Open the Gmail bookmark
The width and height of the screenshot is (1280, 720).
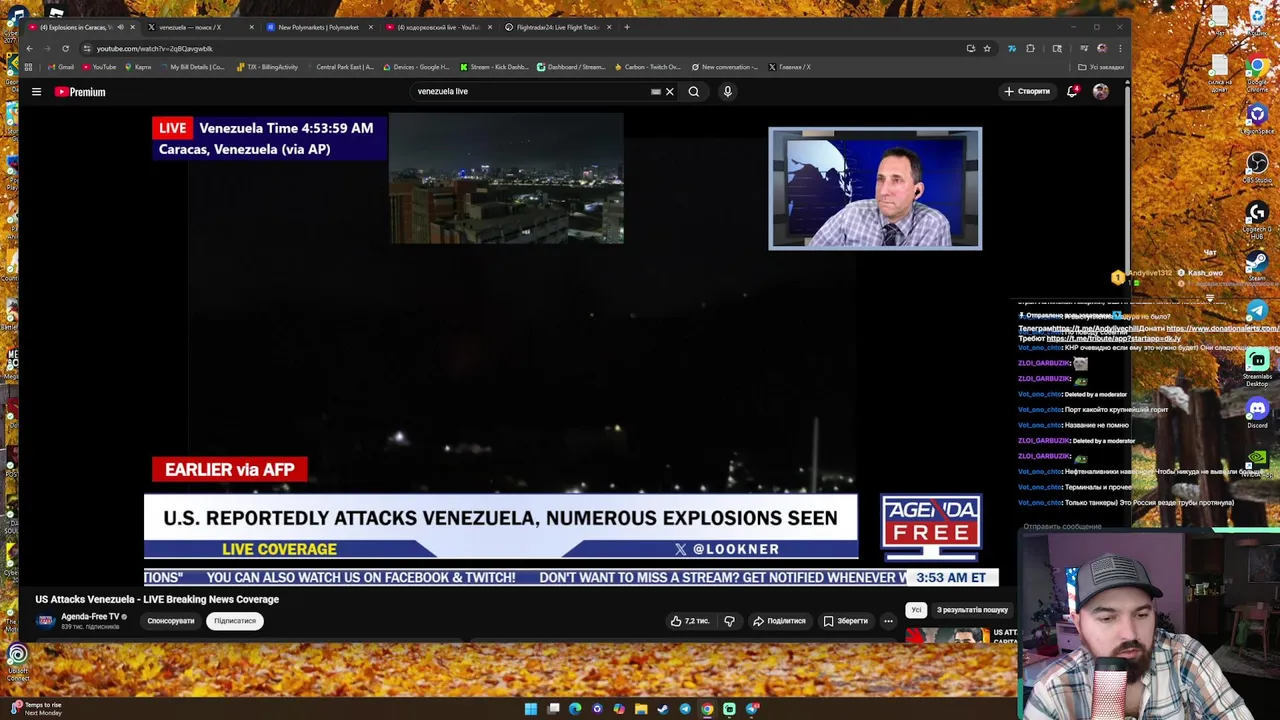61,67
